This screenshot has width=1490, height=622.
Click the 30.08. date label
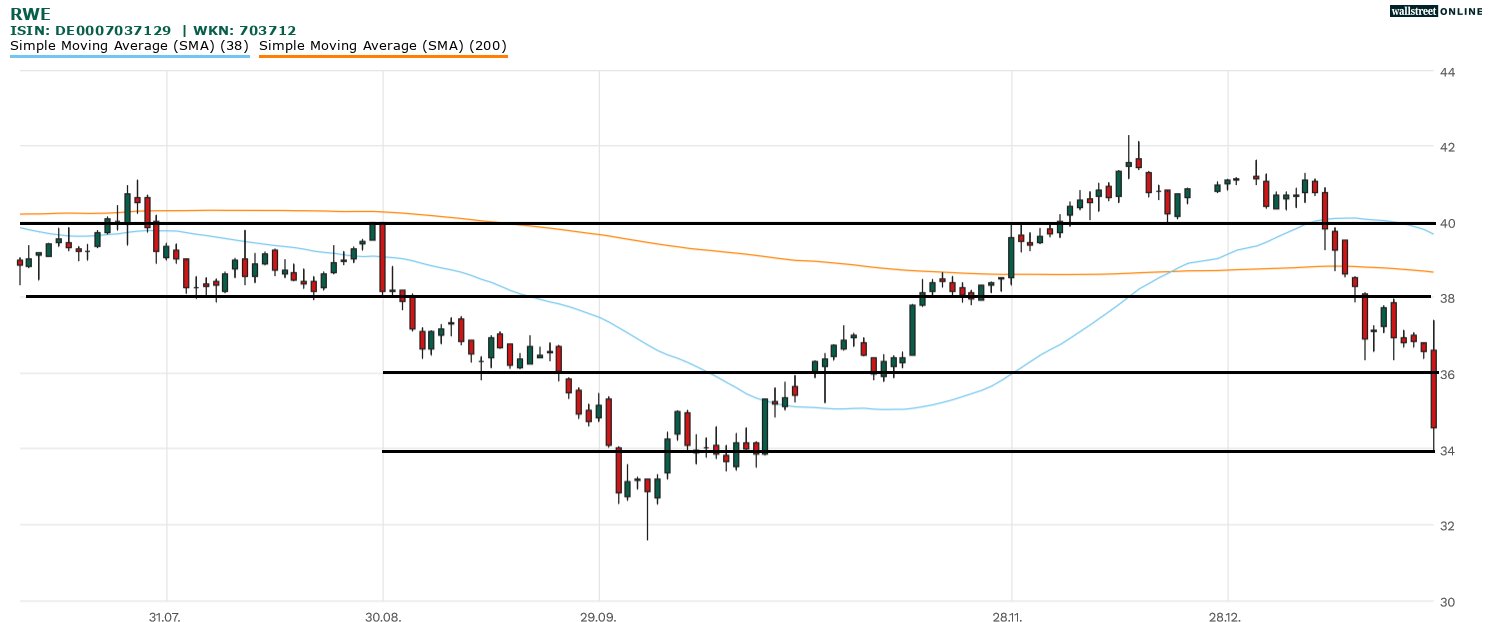382,616
